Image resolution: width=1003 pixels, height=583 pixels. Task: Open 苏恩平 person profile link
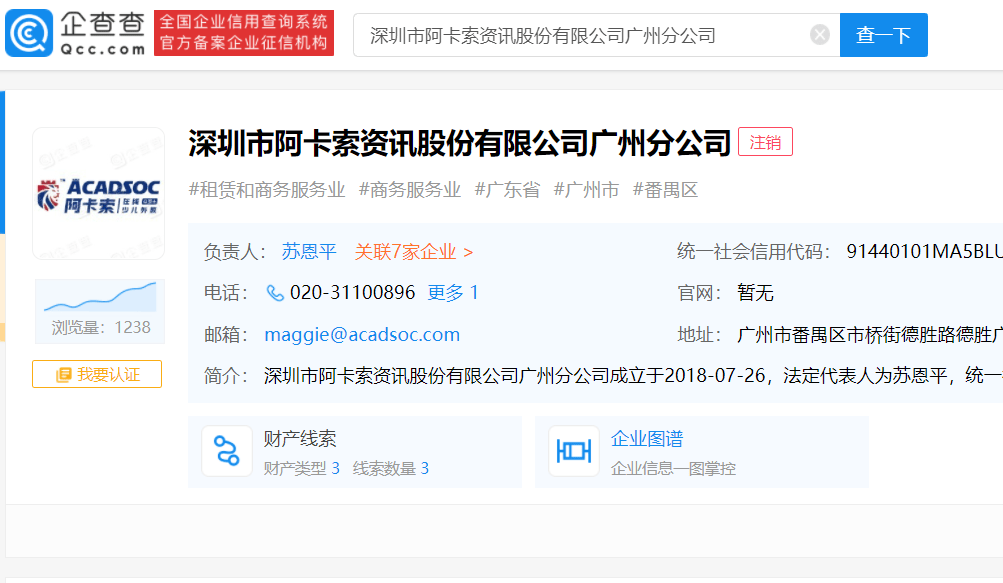coord(309,252)
